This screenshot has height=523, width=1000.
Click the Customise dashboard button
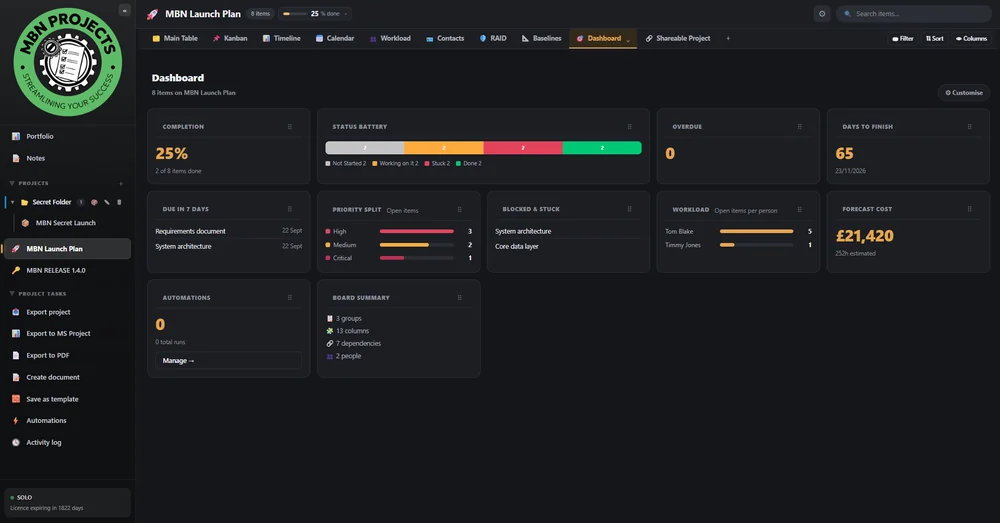[x=964, y=92]
